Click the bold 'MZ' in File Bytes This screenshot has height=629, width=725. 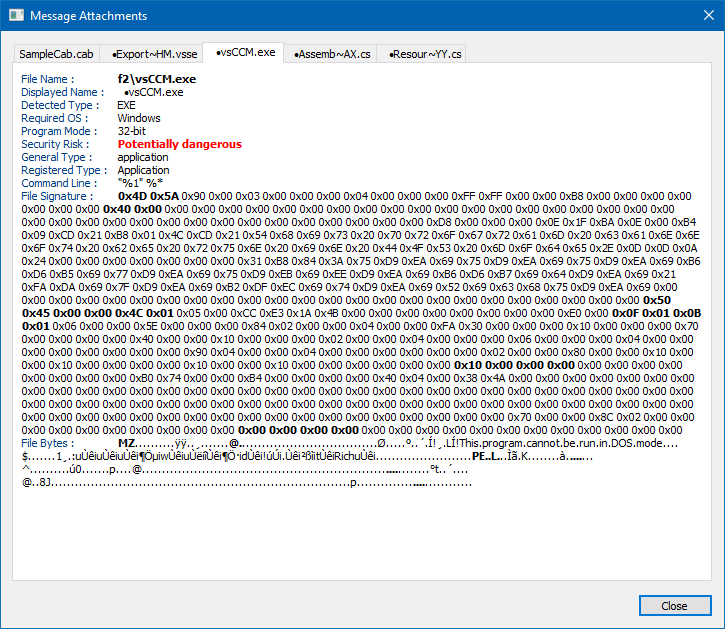point(127,443)
